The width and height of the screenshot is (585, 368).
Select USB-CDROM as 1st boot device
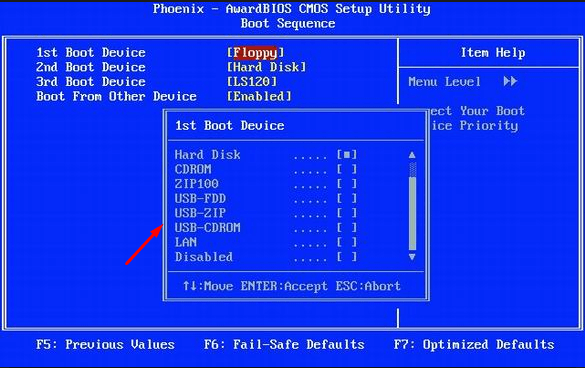[x=347, y=227]
